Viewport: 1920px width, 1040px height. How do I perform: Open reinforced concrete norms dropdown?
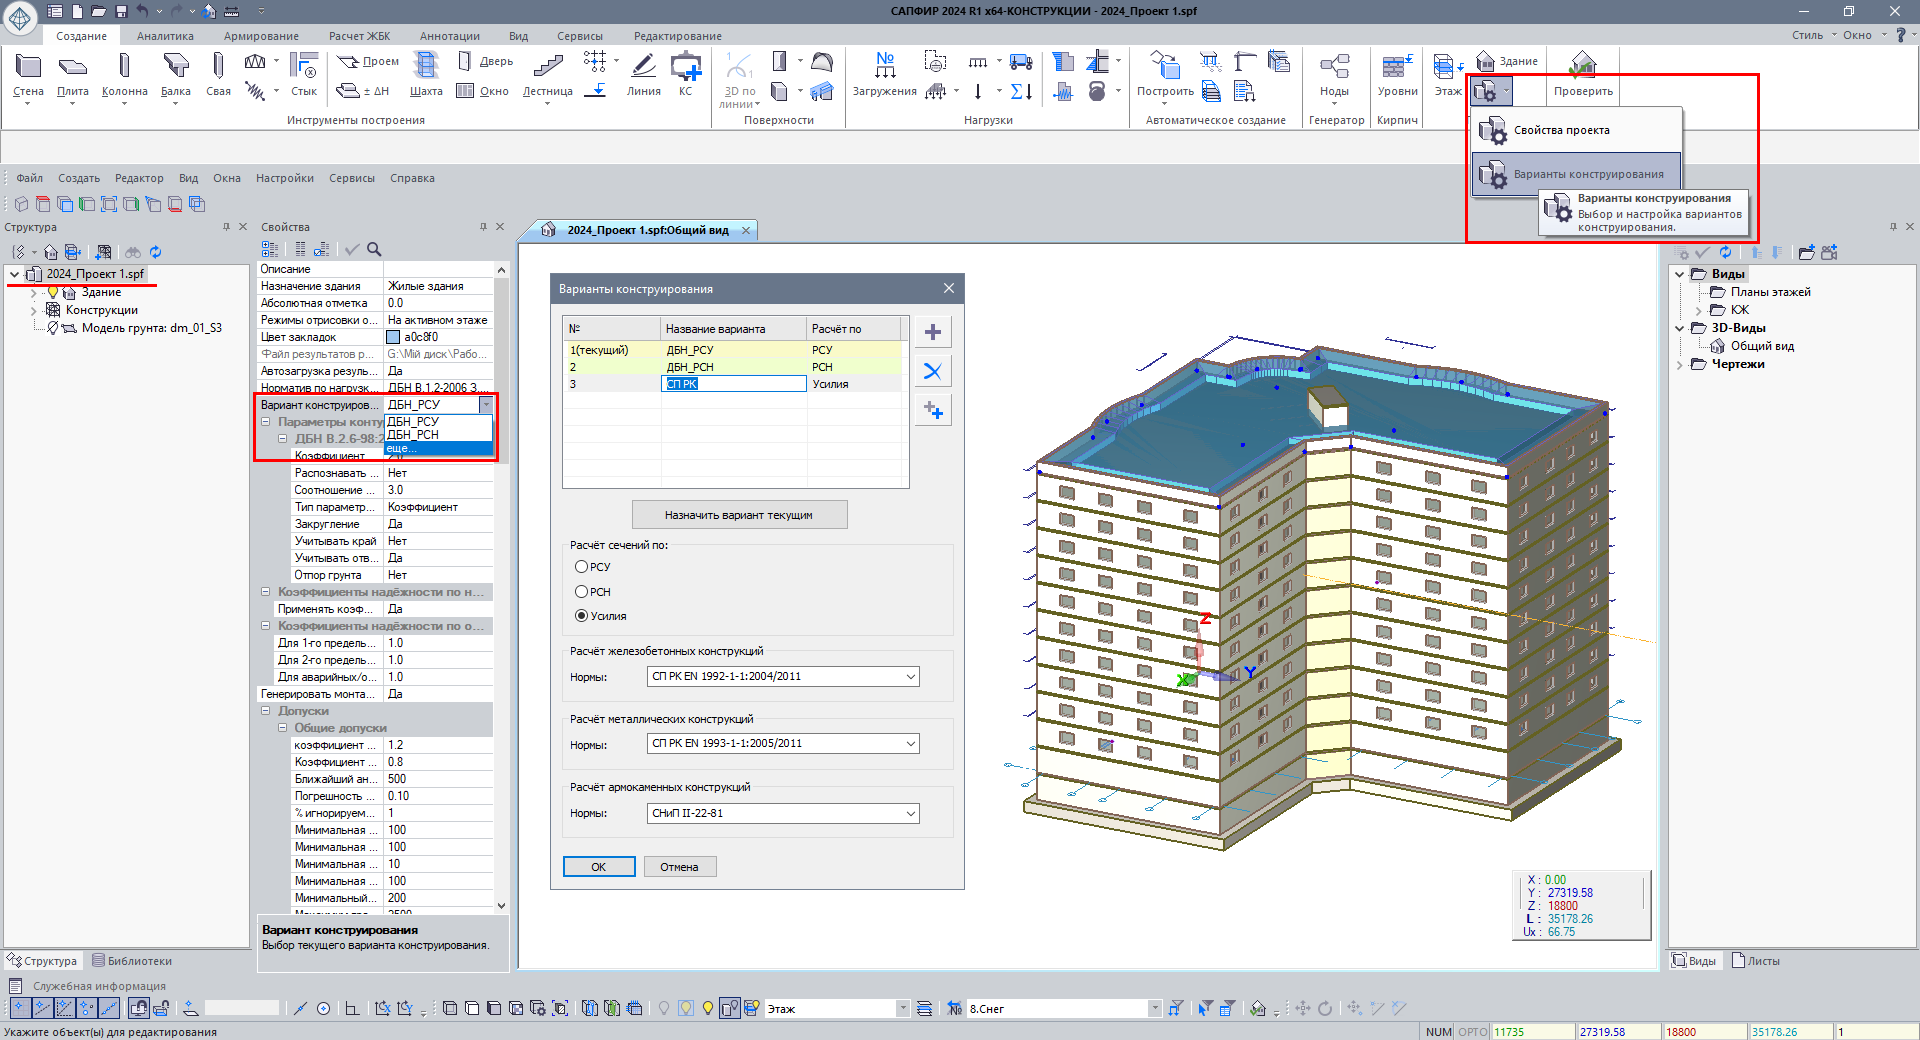pyautogui.click(x=783, y=677)
